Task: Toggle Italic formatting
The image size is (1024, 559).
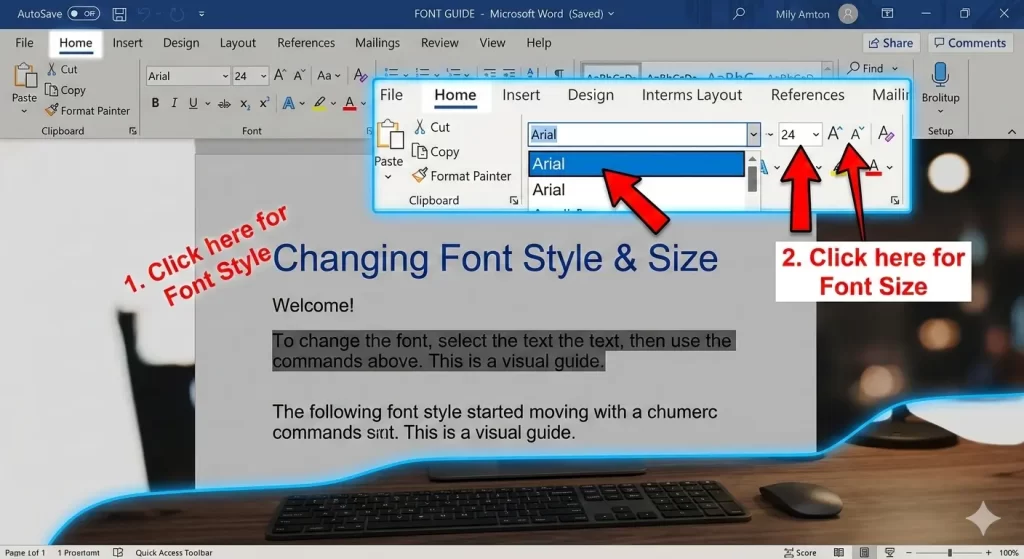Action: coord(174,103)
